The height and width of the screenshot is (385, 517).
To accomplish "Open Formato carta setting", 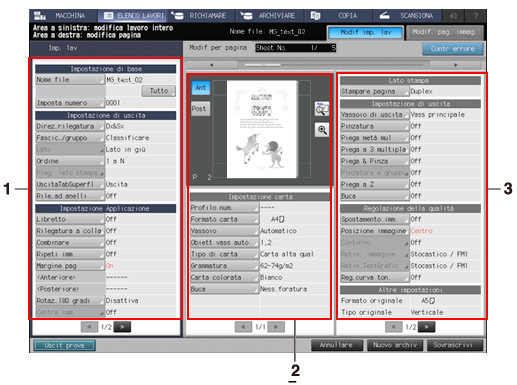I will coord(224,219).
